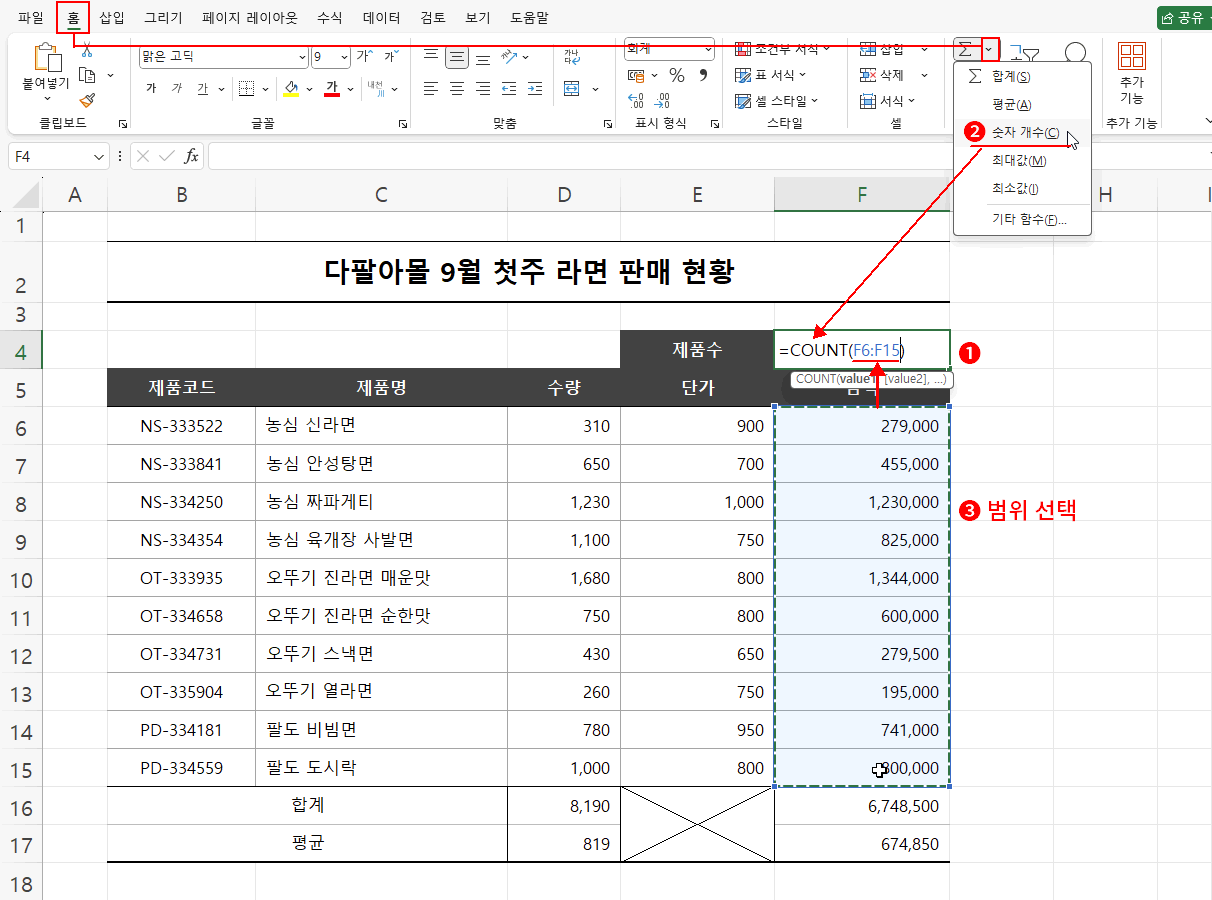Choose 최대값(M) from AutoSum menu
The width and height of the screenshot is (1212, 900).
(1022, 160)
